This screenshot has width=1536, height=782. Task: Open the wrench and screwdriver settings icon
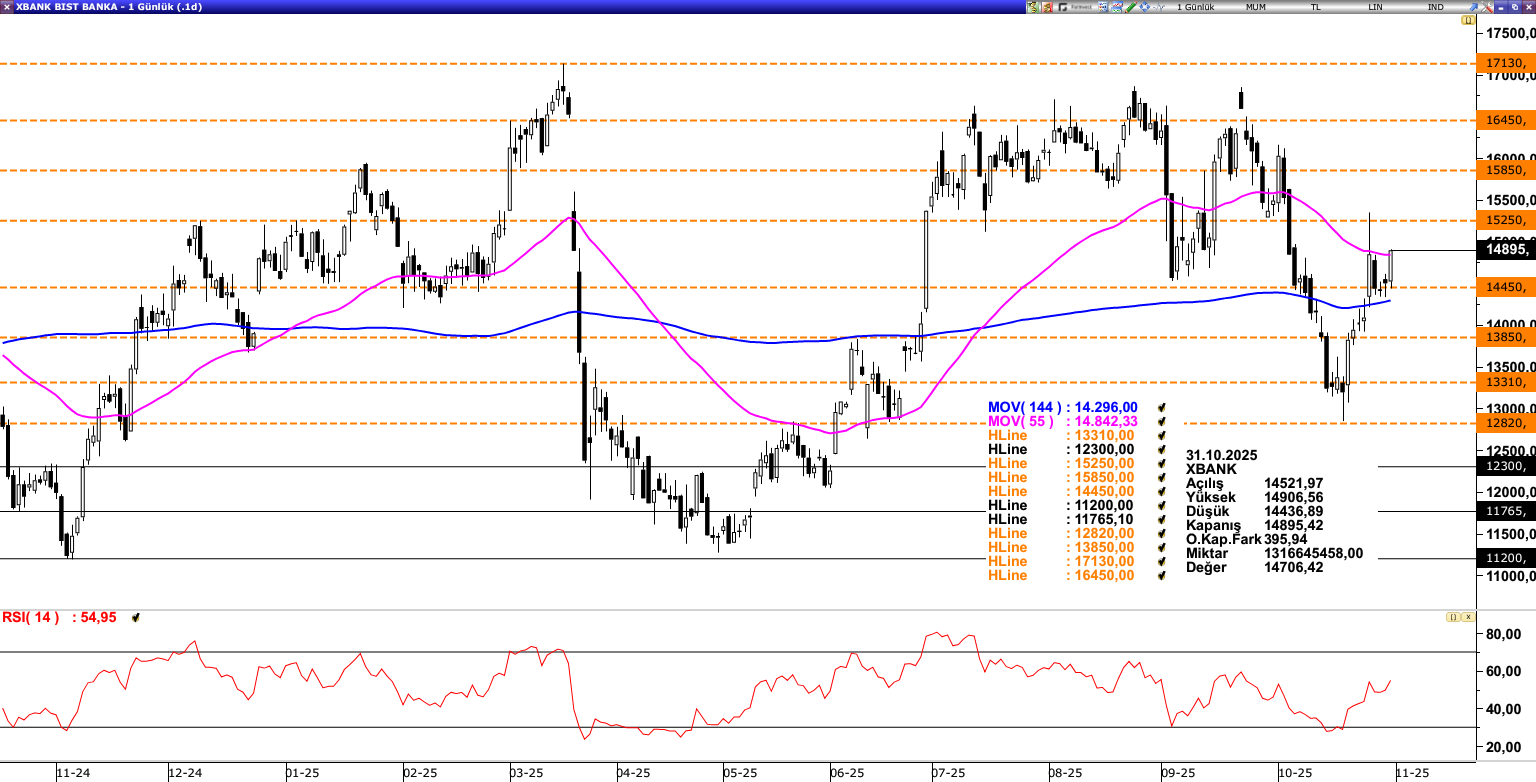pos(1487,7)
